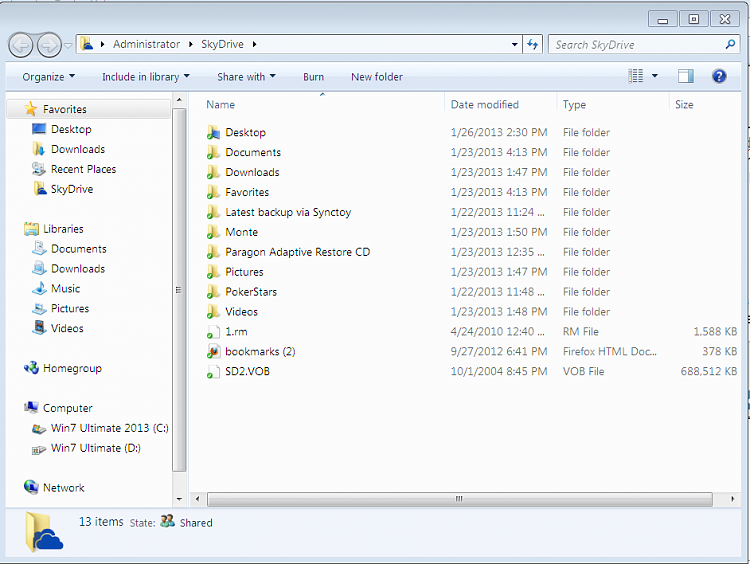The width and height of the screenshot is (750, 564).
Task: Expand the arrow after SkyDrive breadcrumb
Action: 254,44
